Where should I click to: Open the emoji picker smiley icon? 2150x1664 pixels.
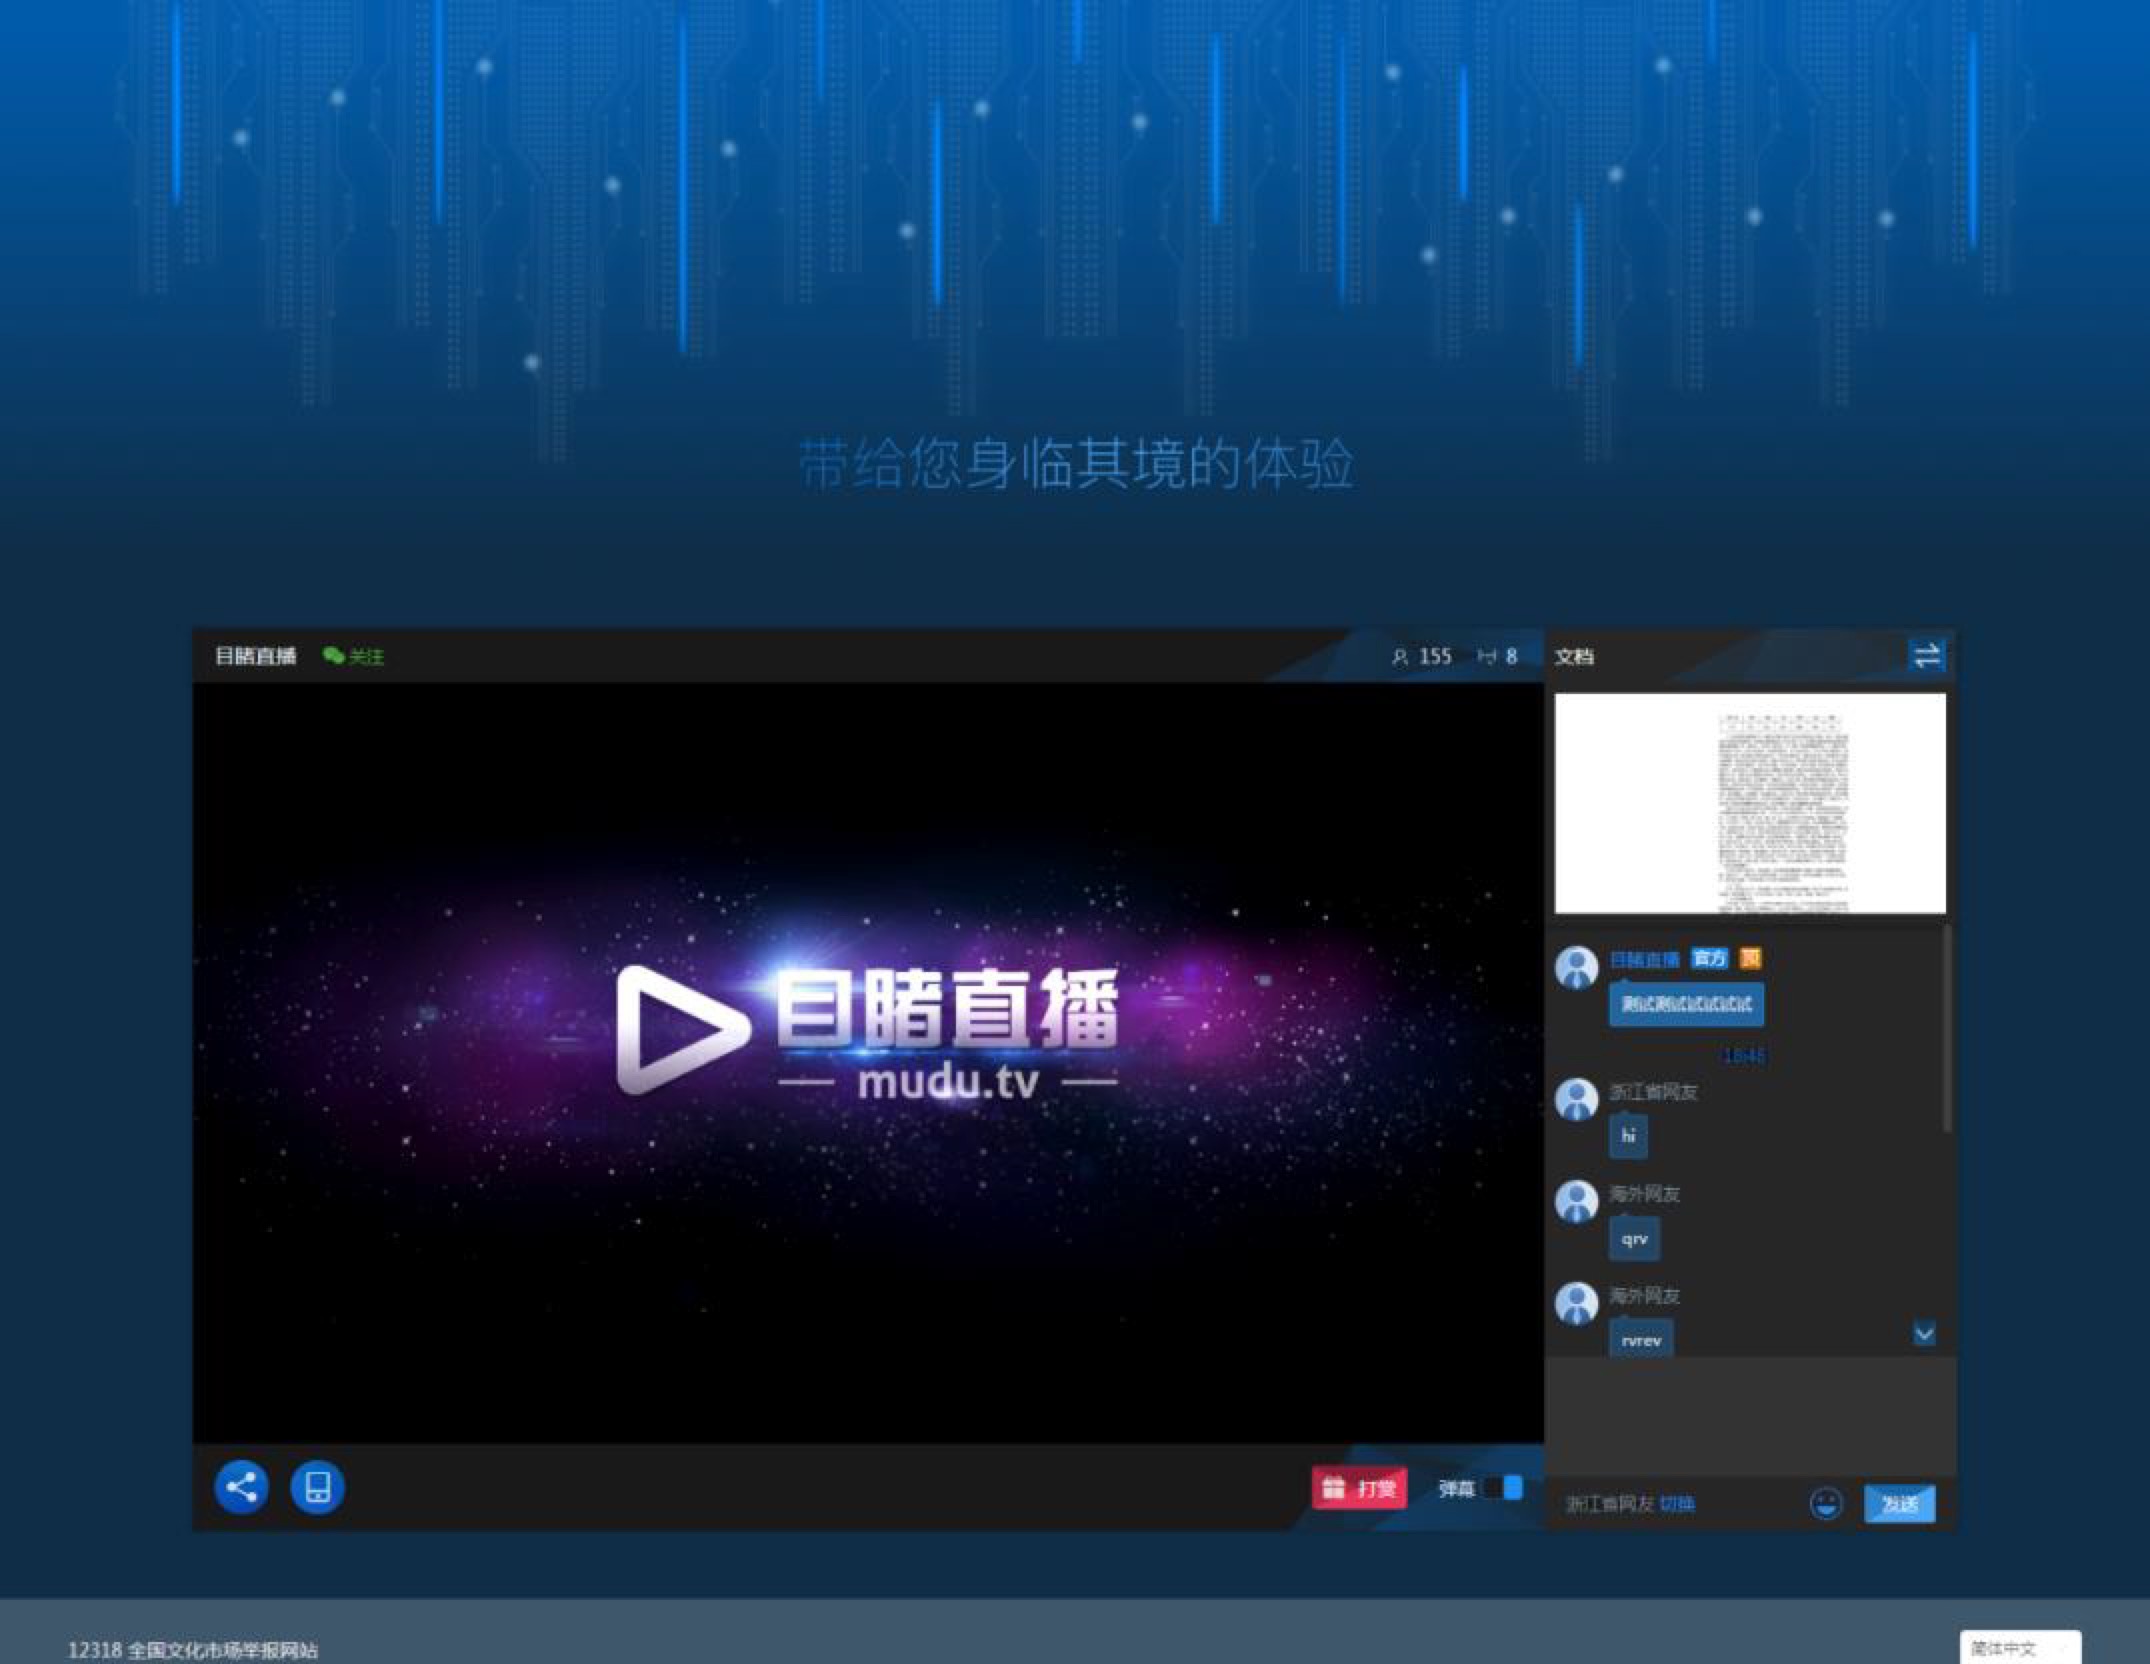pos(1826,1503)
